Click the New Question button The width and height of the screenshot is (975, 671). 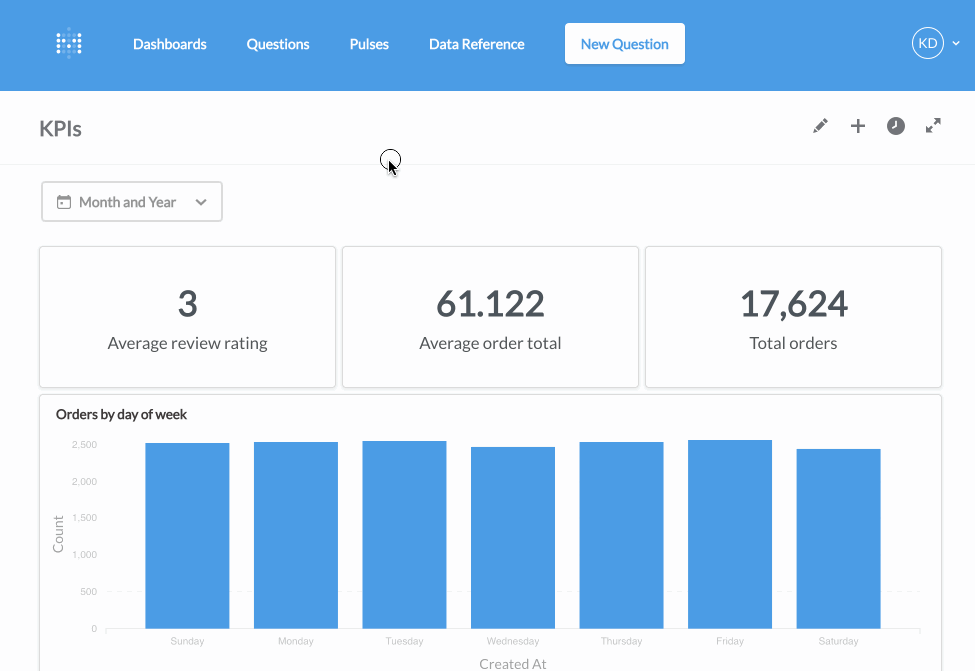point(624,43)
